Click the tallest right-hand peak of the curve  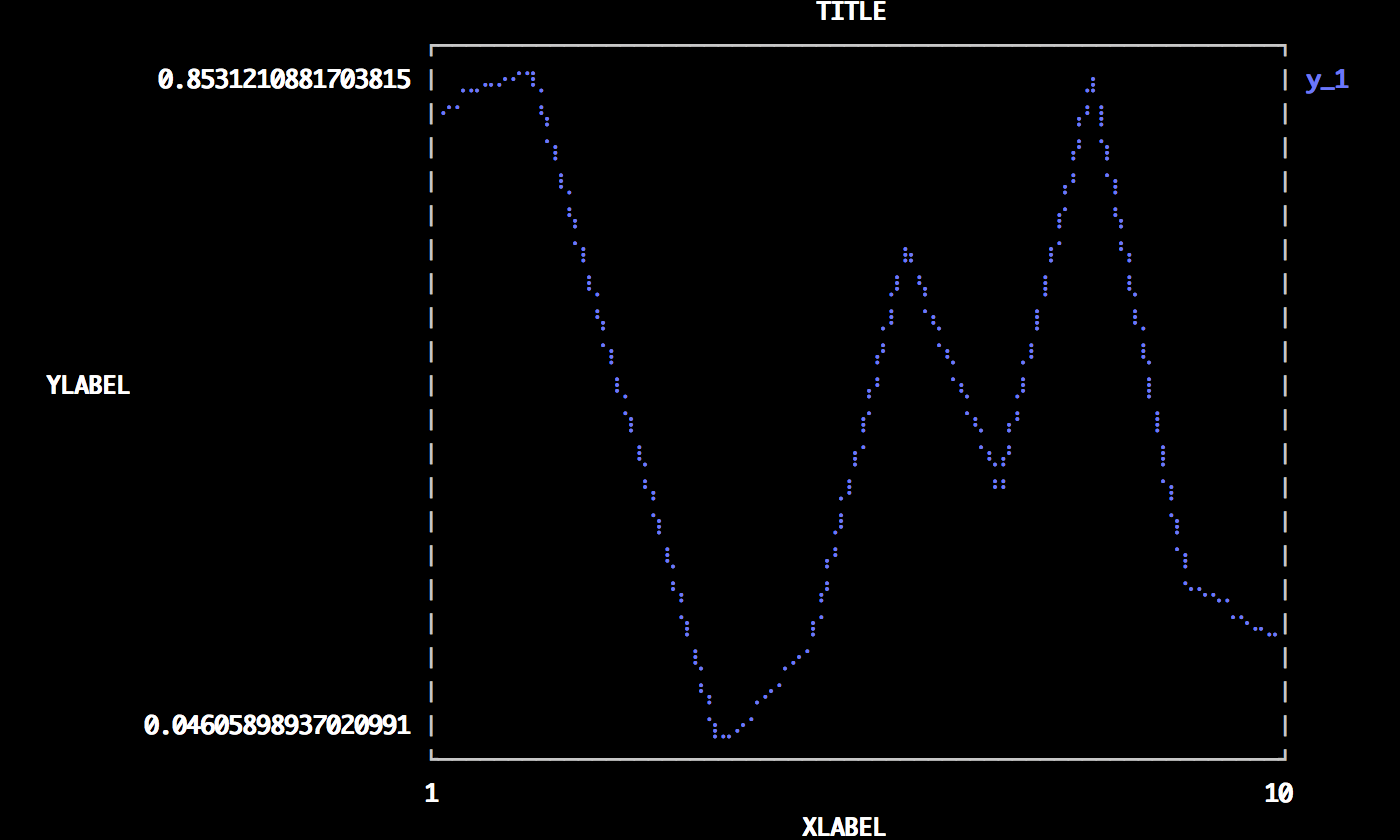[x=1093, y=79]
